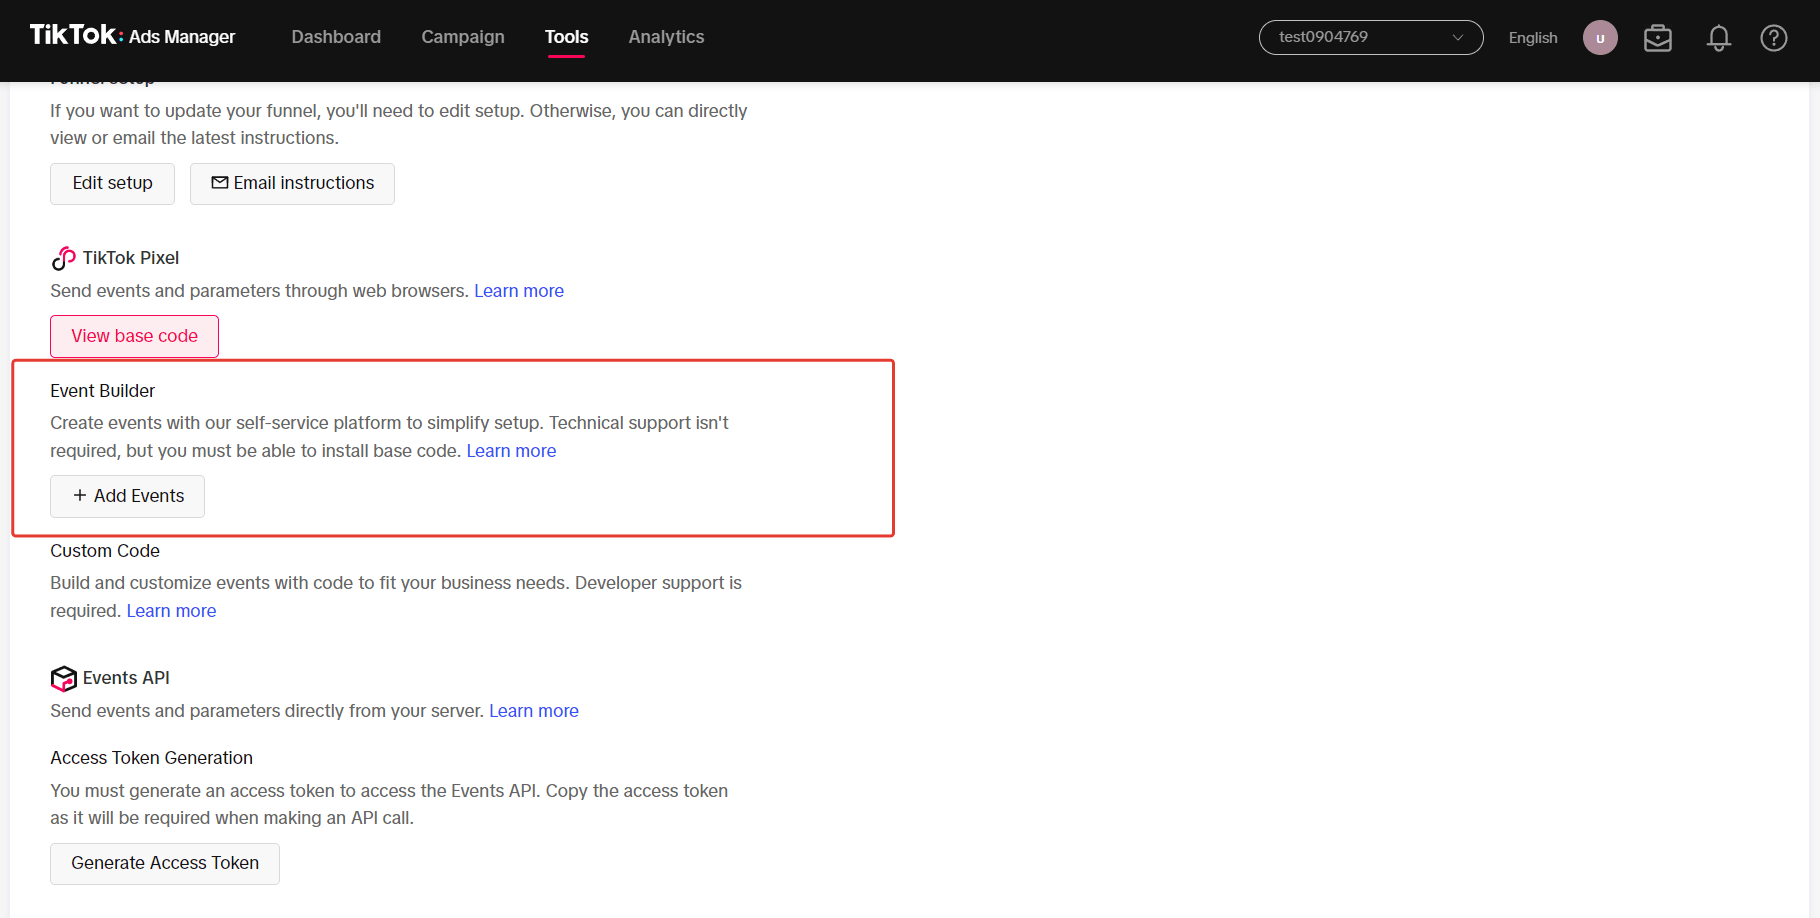1820x918 pixels.
Task: Open the English language selector
Action: click(1532, 38)
